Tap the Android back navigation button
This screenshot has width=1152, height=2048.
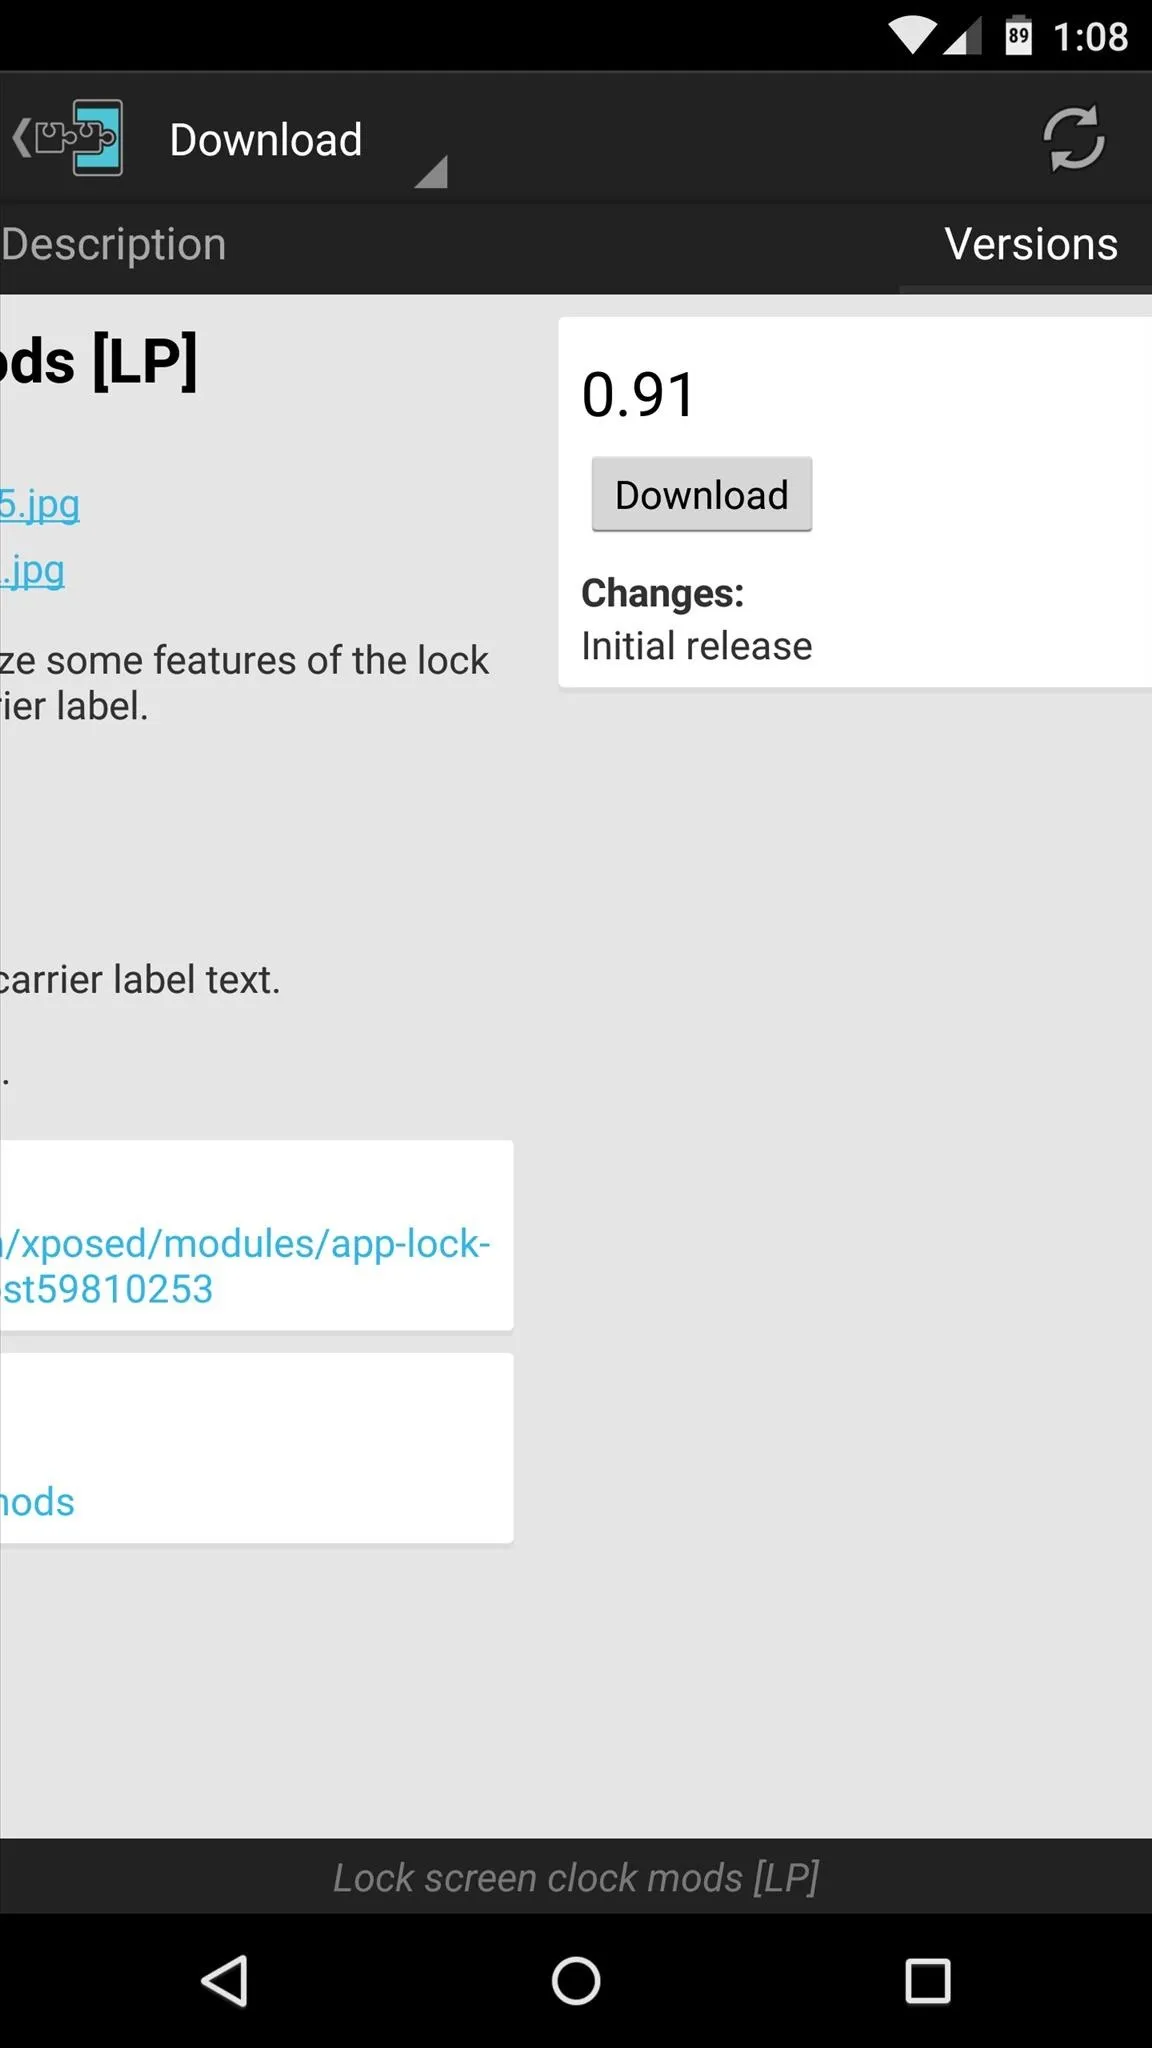[225, 1981]
